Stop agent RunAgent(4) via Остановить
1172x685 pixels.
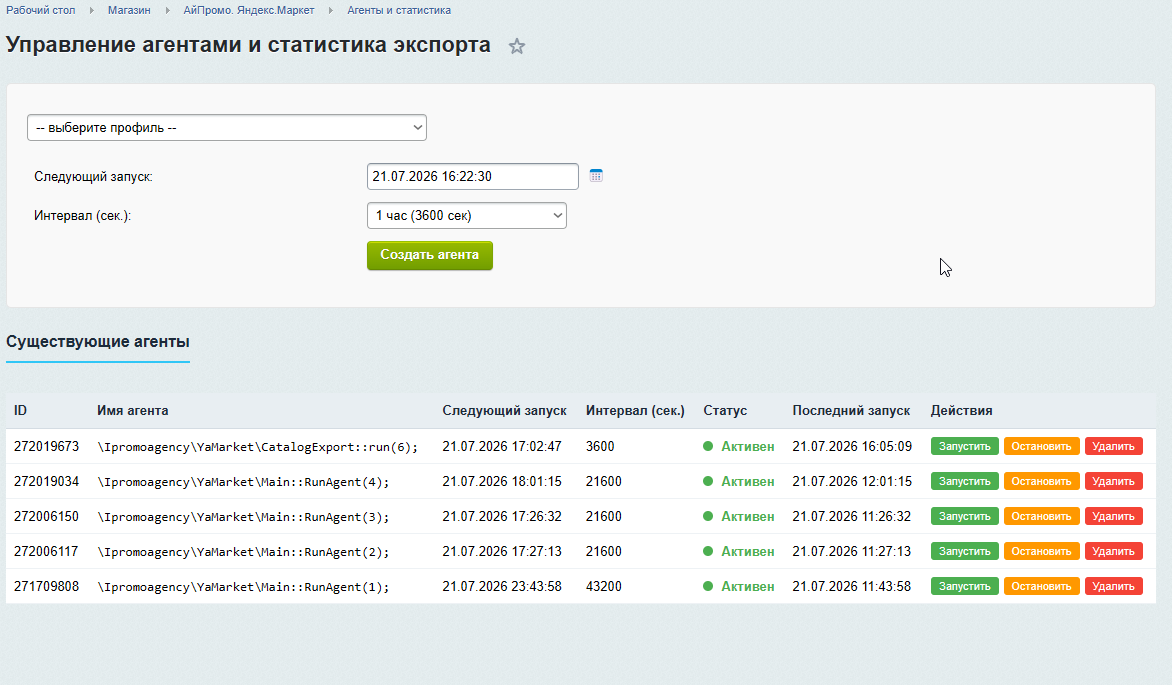pyautogui.click(x=1041, y=482)
